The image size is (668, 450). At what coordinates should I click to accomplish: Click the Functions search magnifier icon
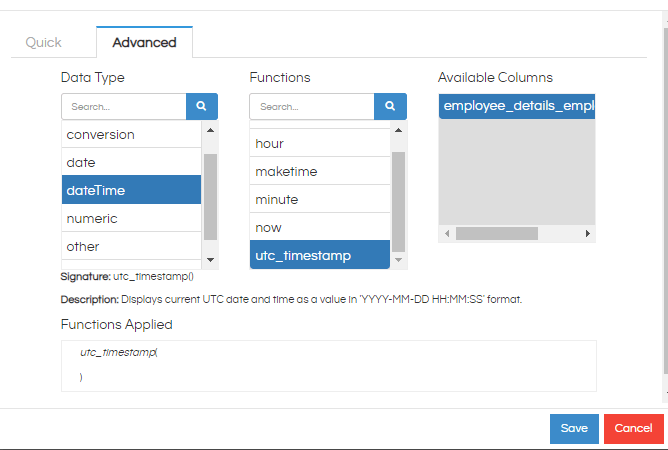390,106
